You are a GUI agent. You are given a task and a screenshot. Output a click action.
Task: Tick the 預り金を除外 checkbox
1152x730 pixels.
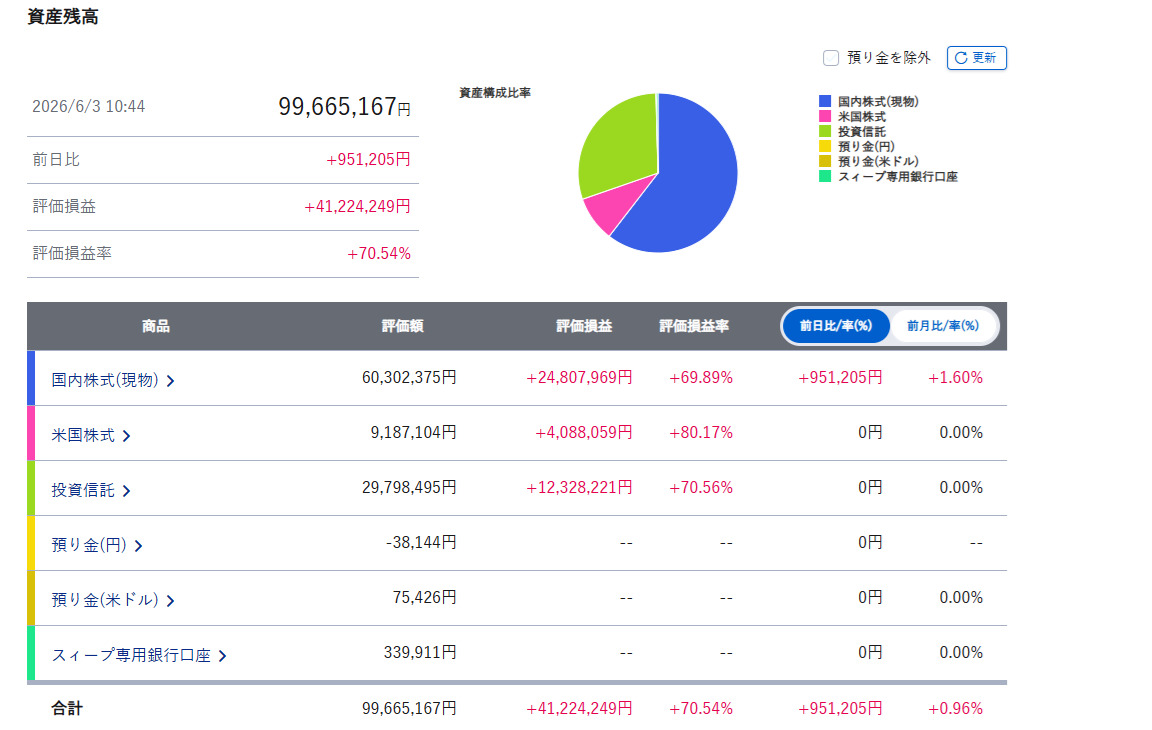click(831, 58)
